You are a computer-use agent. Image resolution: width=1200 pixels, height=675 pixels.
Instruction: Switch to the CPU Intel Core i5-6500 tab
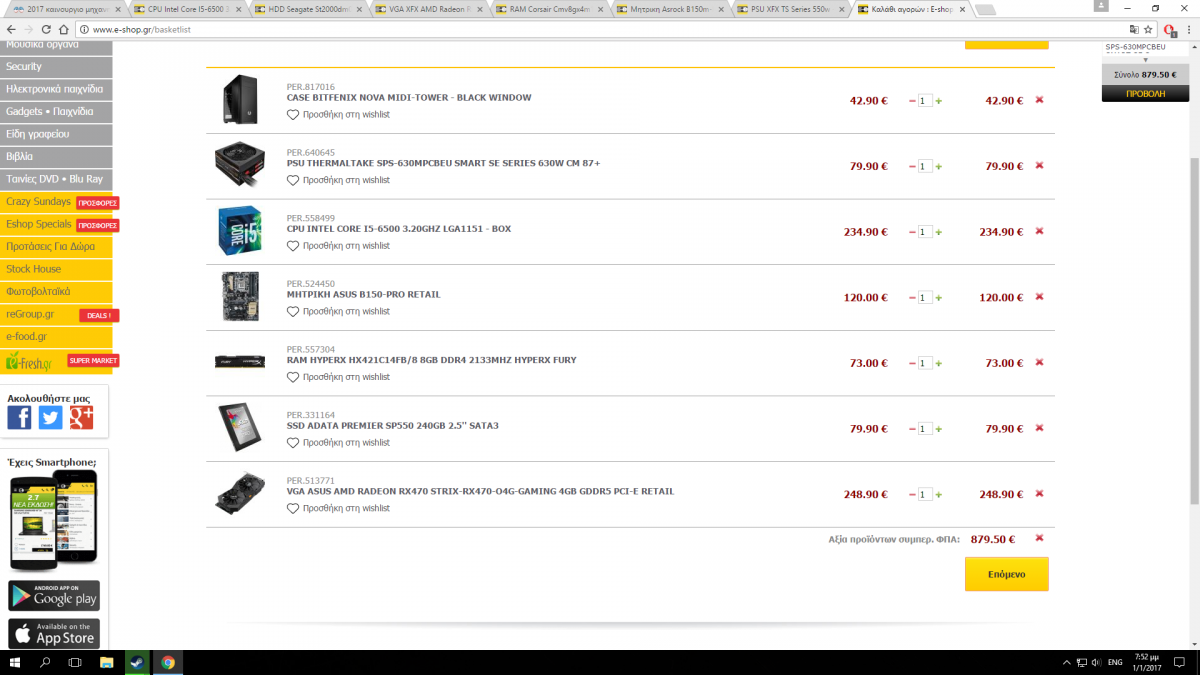click(x=189, y=8)
